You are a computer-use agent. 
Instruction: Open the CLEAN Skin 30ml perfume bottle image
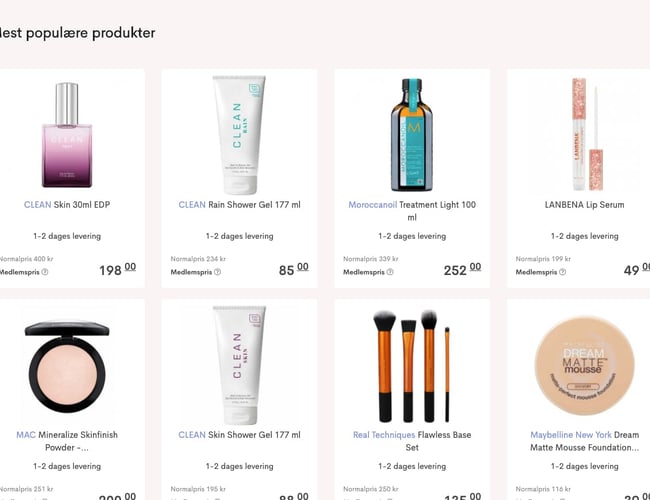click(x=67, y=135)
